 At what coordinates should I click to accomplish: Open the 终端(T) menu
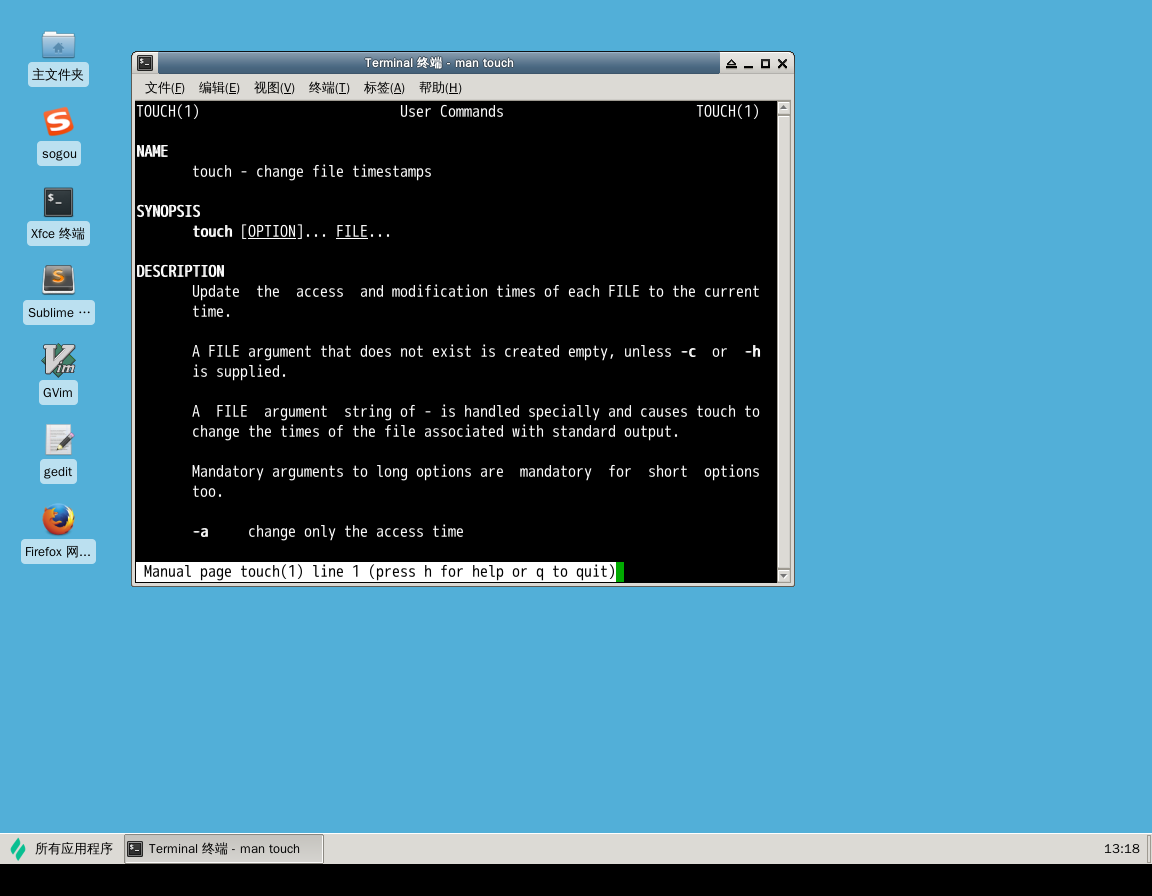(x=329, y=88)
